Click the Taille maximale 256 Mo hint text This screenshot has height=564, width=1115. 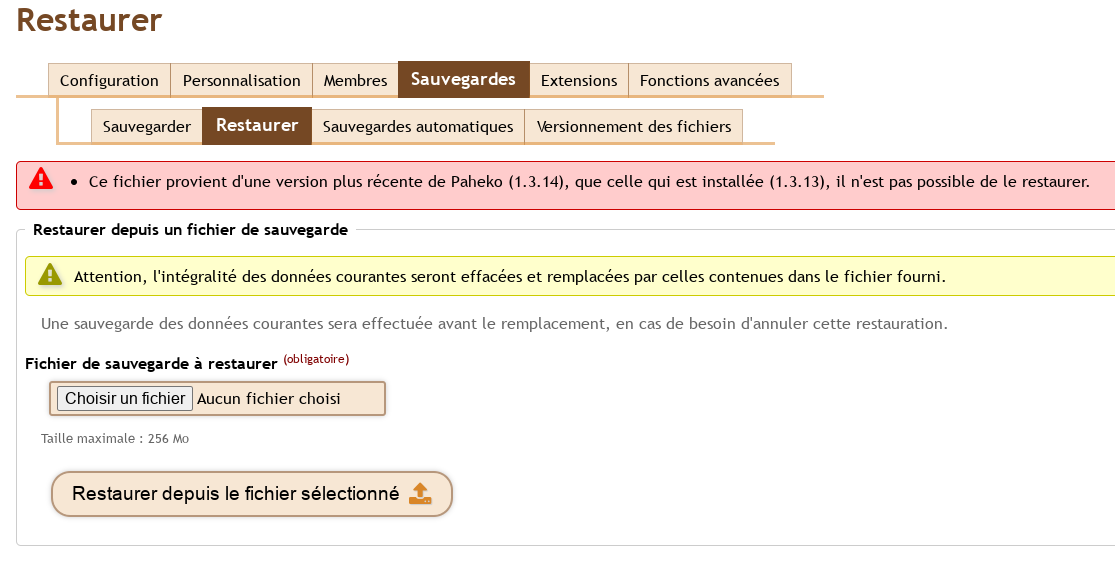pos(114,439)
